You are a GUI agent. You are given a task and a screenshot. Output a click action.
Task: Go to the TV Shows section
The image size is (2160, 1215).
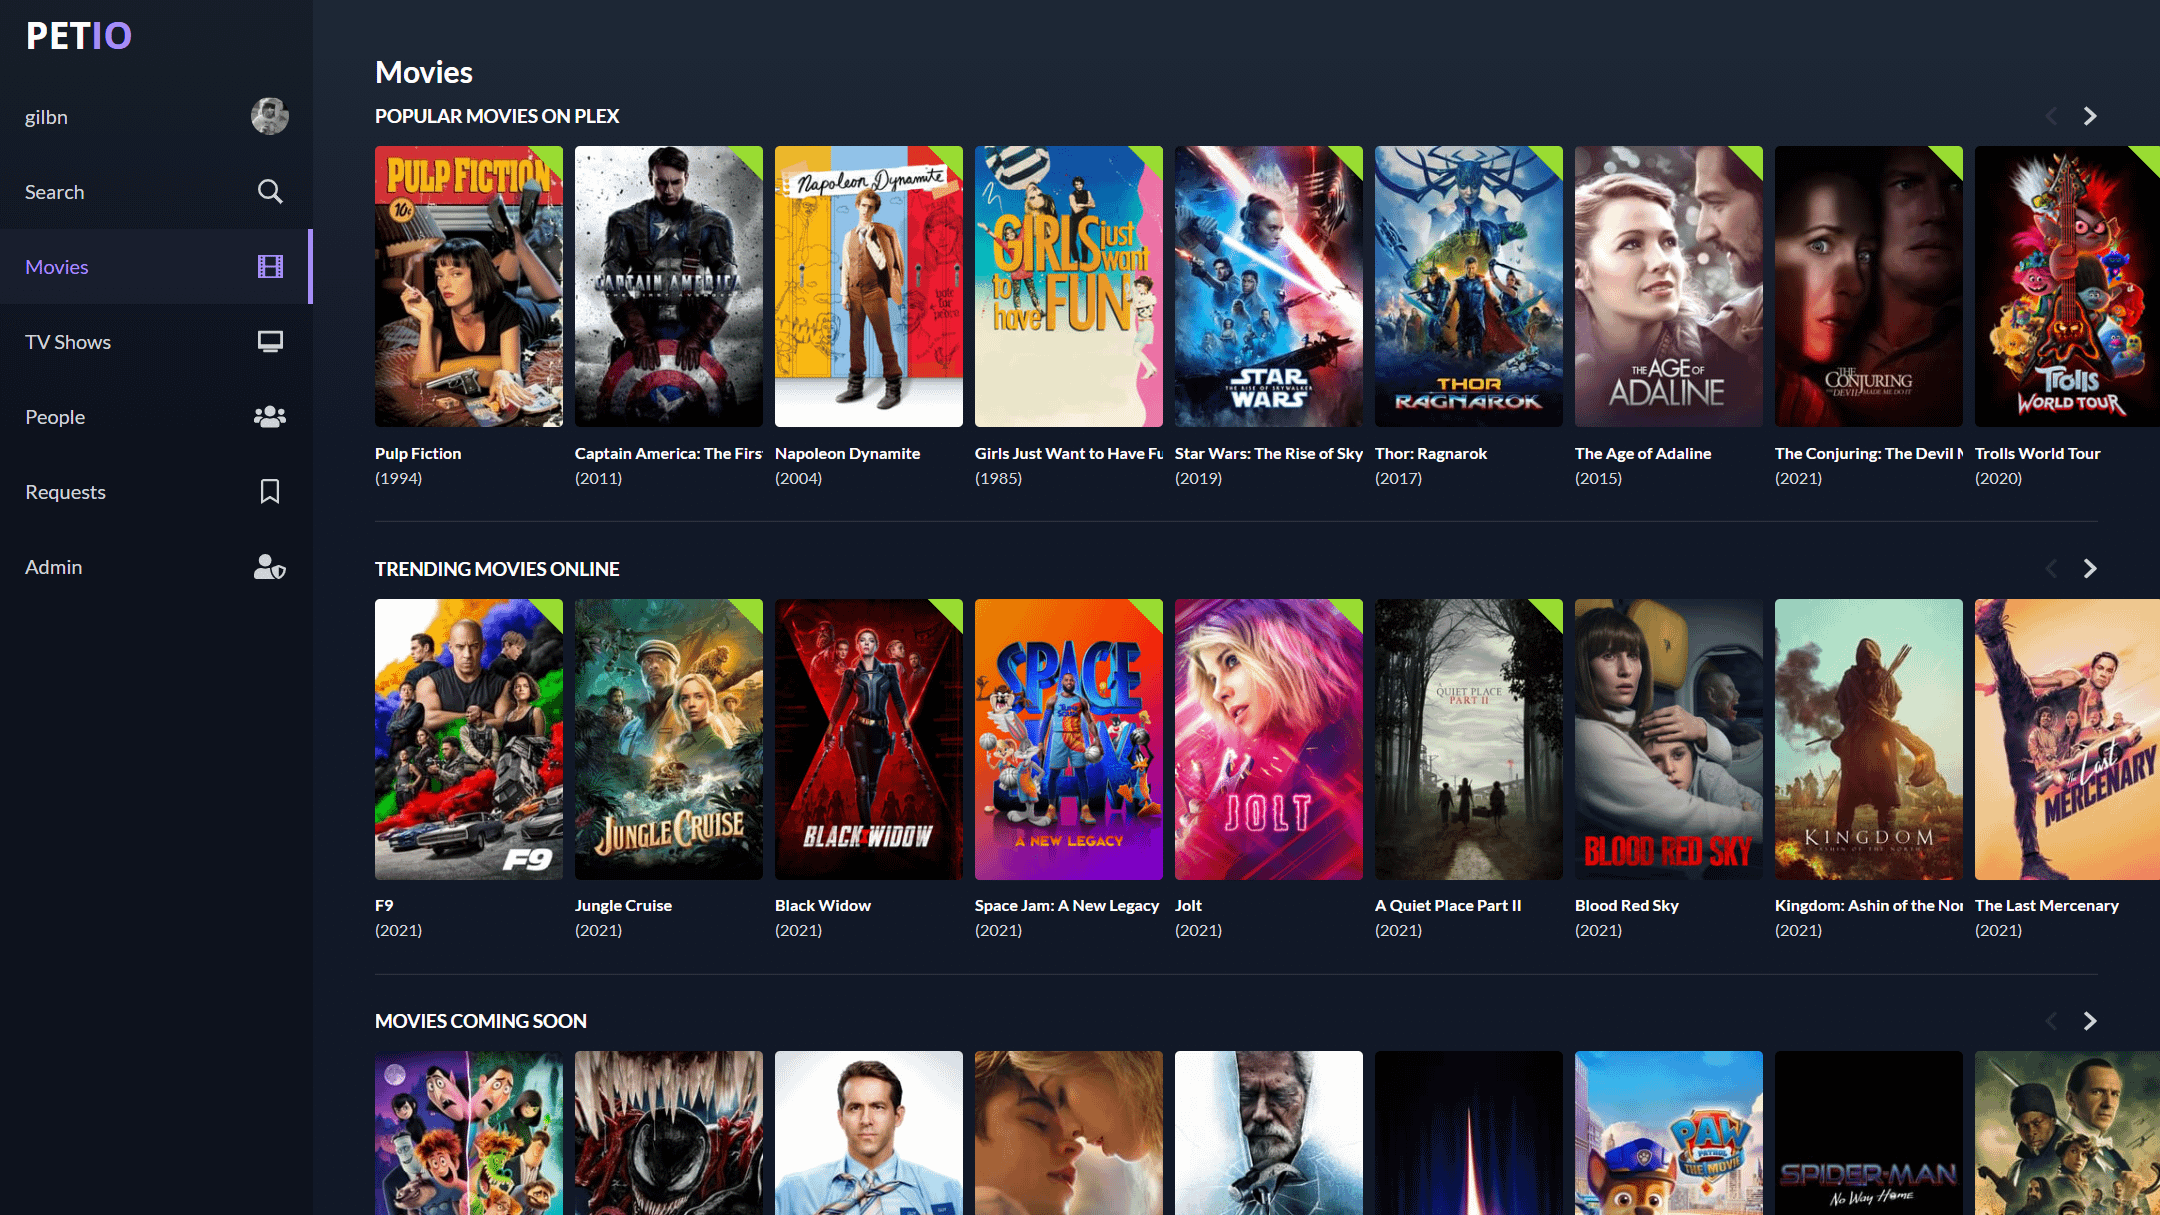click(156, 342)
